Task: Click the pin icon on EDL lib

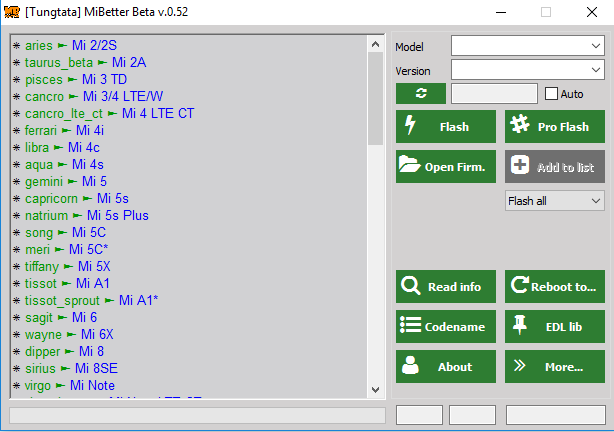Action: (520, 325)
